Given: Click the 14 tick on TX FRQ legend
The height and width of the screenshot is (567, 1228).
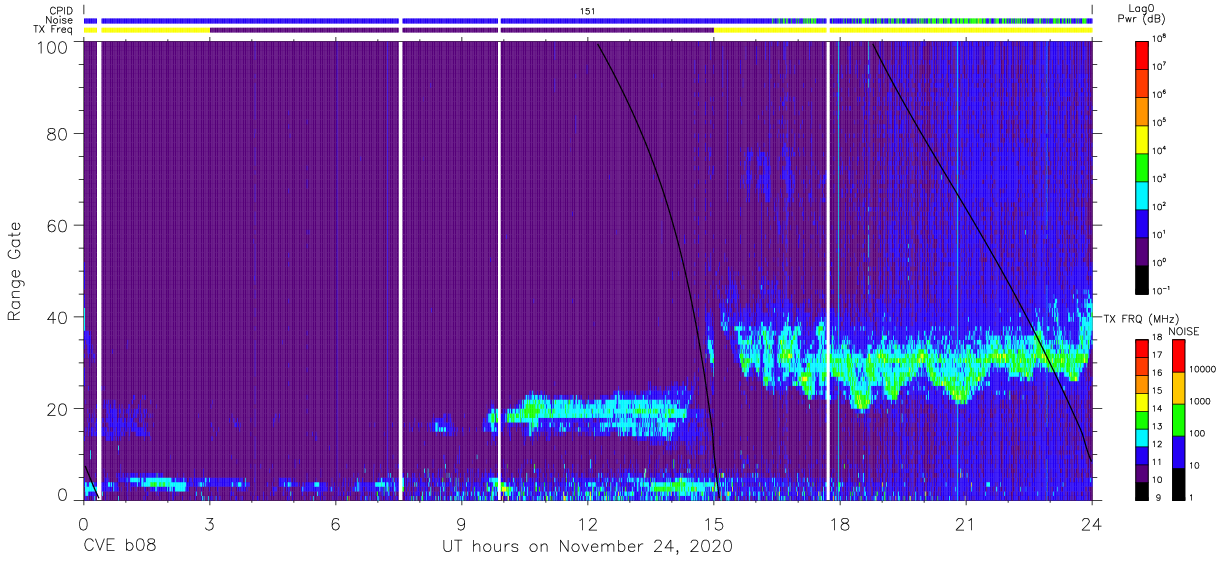Looking at the screenshot, I should click(x=1158, y=408).
